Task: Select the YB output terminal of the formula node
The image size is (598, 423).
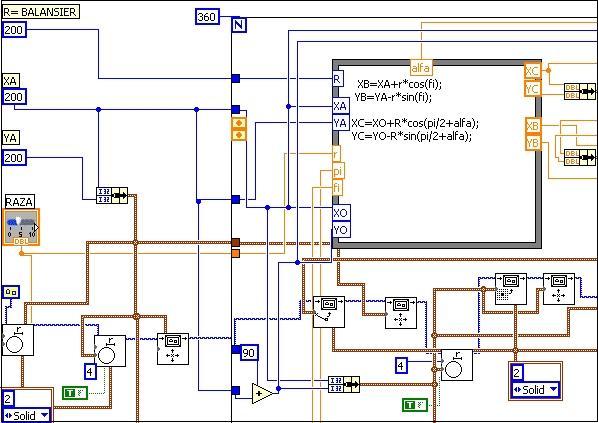Action: click(x=533, y=143)
